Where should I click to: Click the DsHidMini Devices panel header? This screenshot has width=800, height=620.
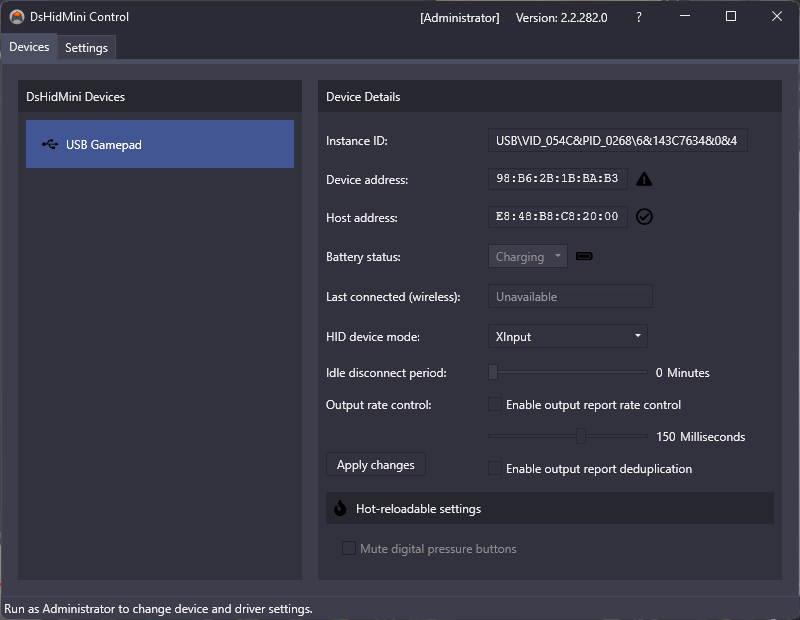[x=160, y=96]
